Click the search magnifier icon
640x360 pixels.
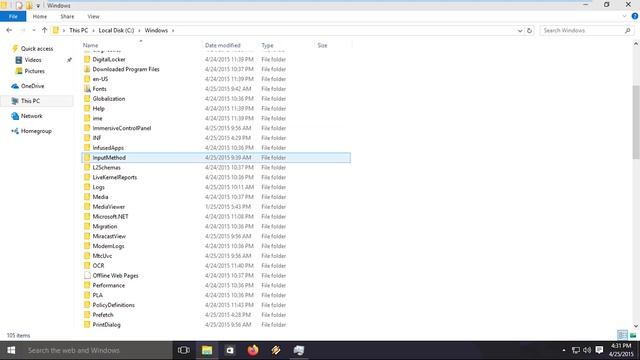(627, 31)
